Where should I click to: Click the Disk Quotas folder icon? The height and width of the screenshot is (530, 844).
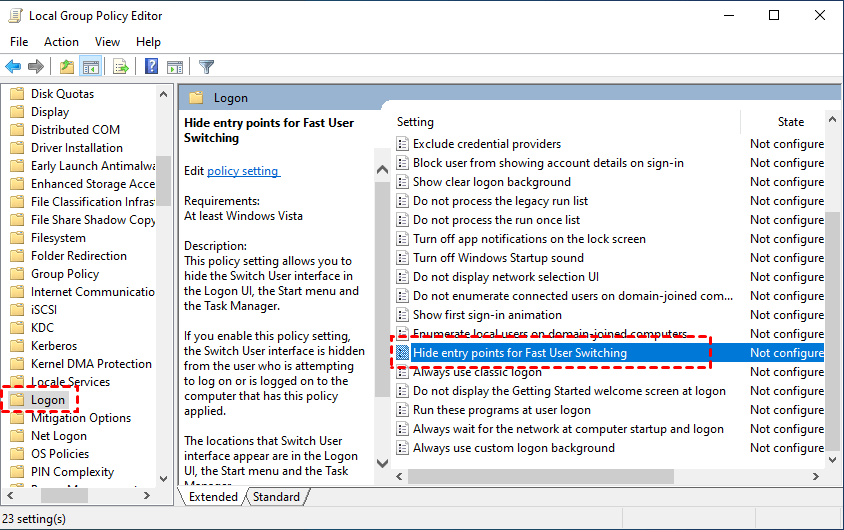17,94
